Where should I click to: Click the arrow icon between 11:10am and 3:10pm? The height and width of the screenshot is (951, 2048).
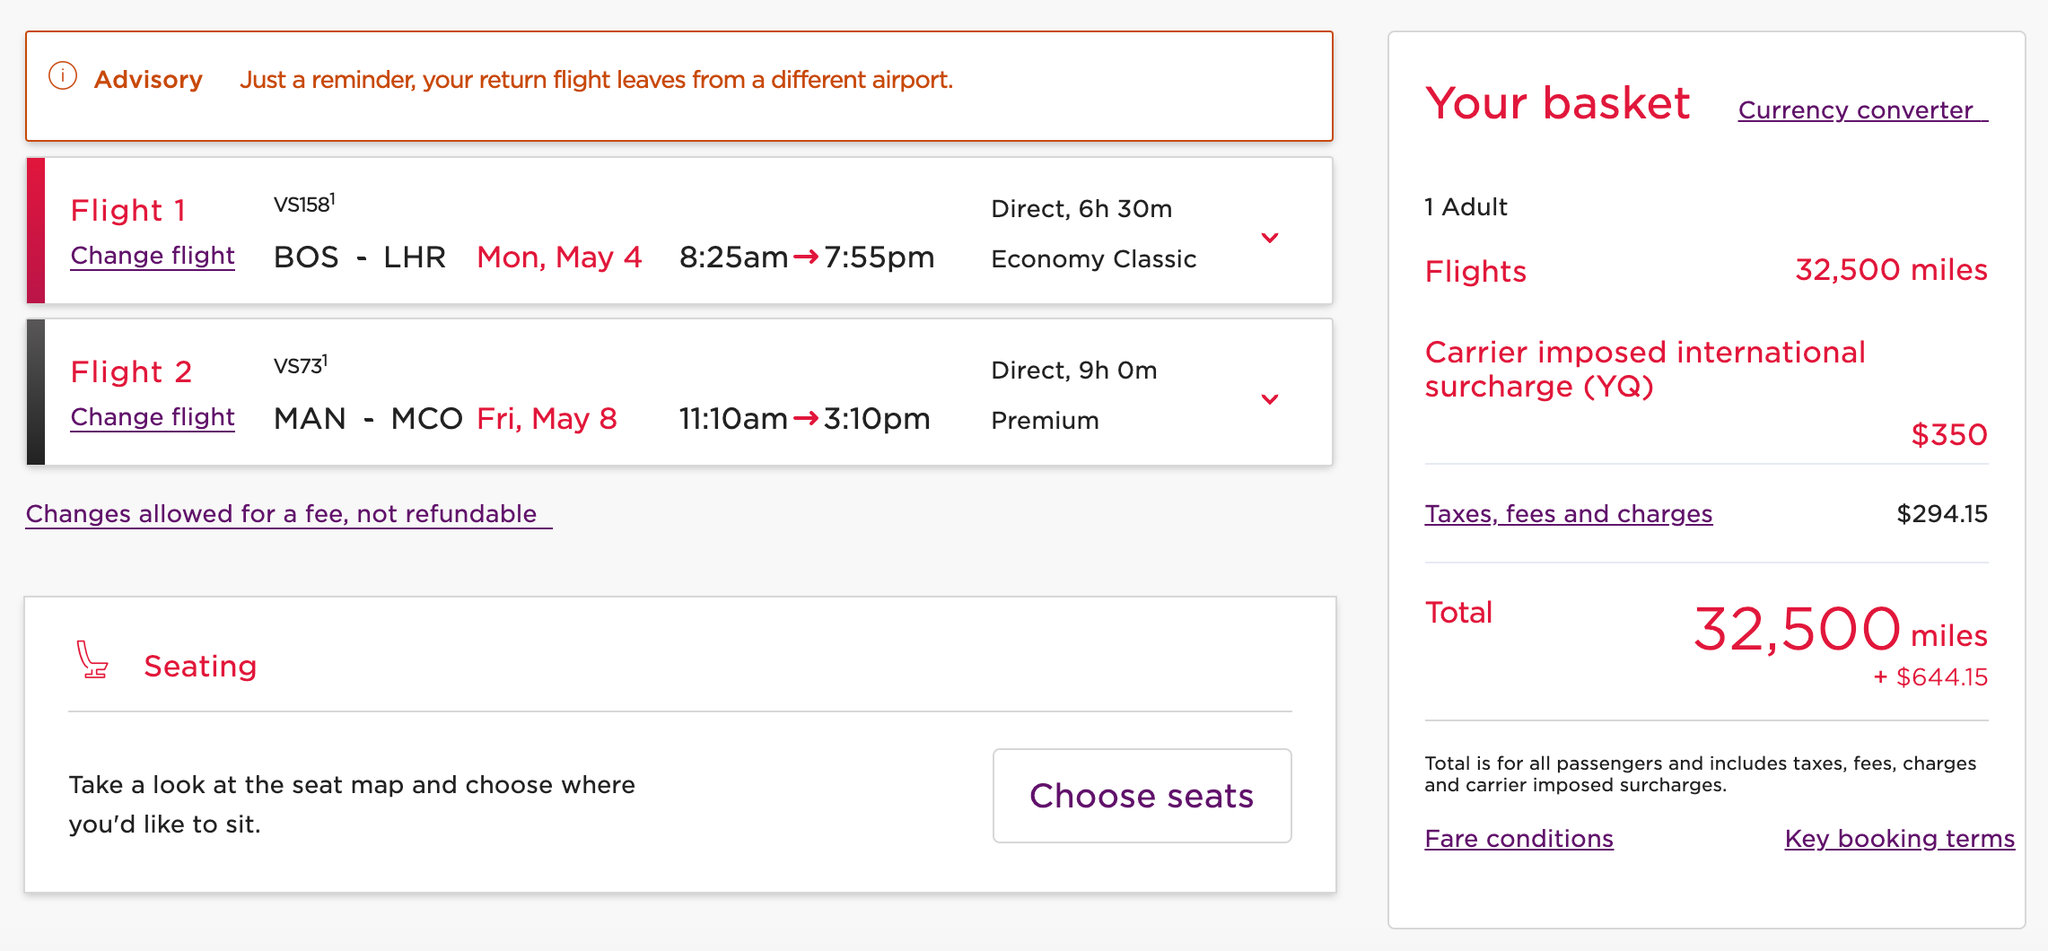803,419
